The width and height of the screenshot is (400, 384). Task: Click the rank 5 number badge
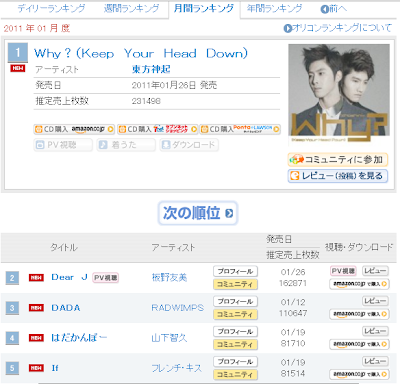12,368
